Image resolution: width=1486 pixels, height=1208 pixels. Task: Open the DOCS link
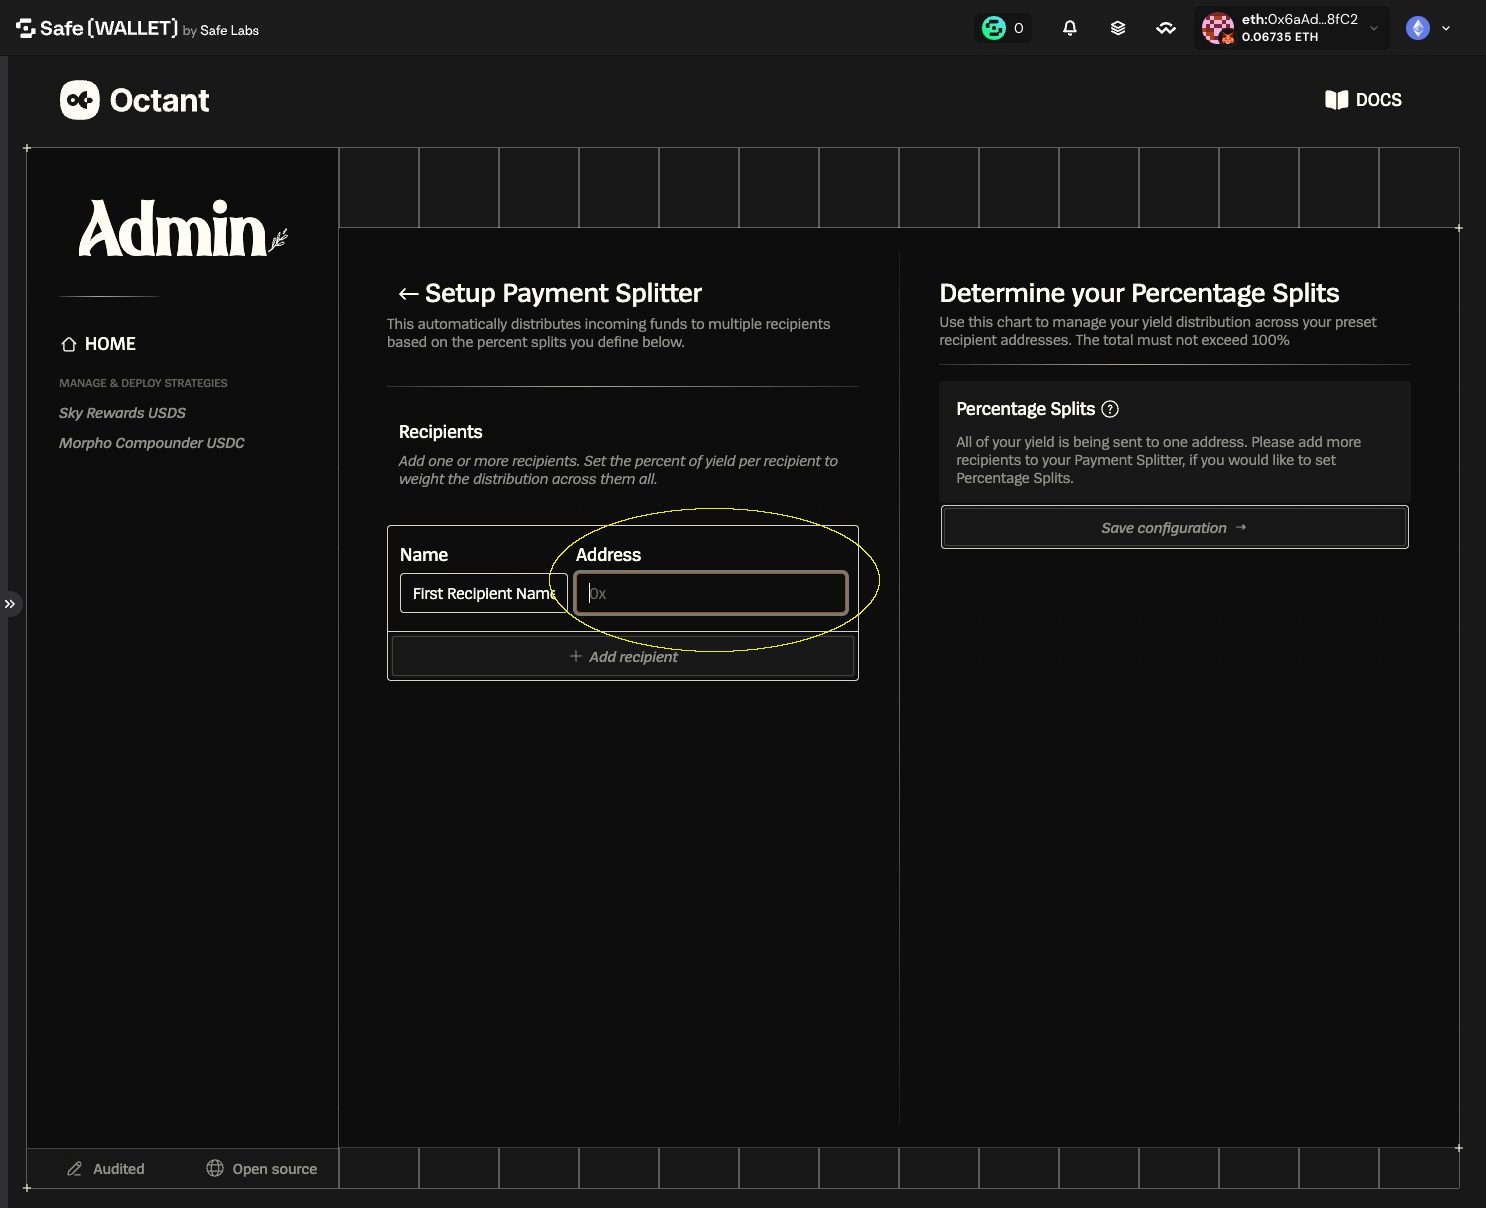[1363, 100]
